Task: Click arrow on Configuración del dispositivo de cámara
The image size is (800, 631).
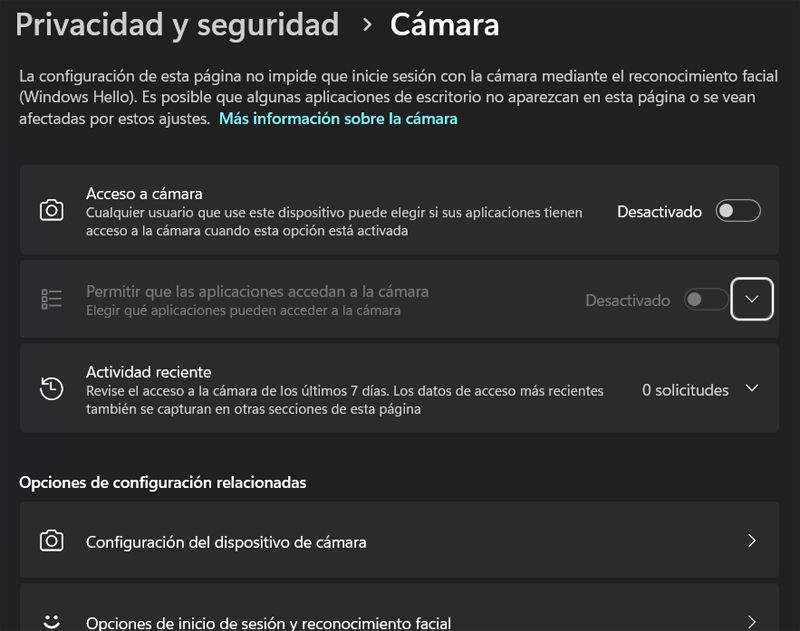Action: click(x=752, y=541)
